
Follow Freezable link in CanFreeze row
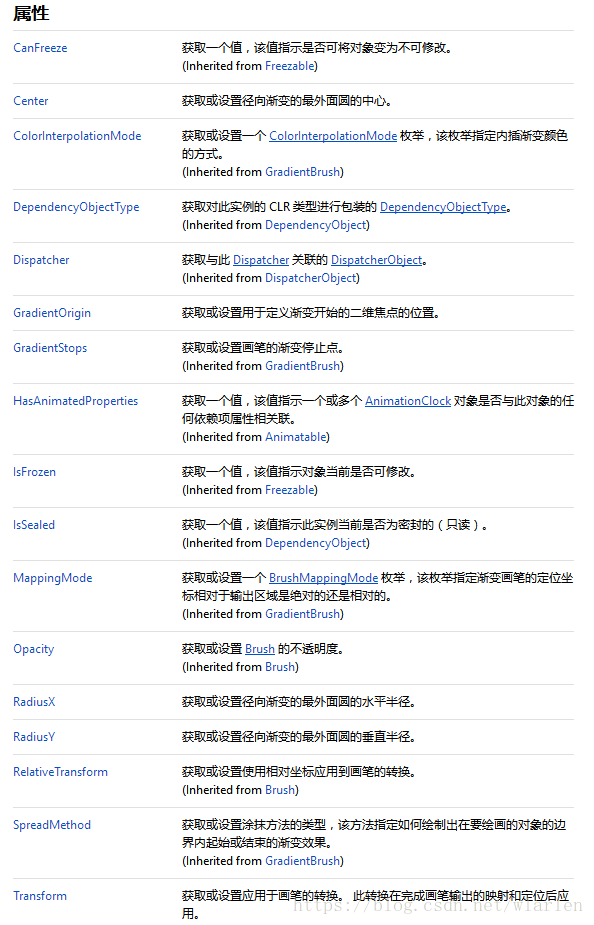click(290, 65)
